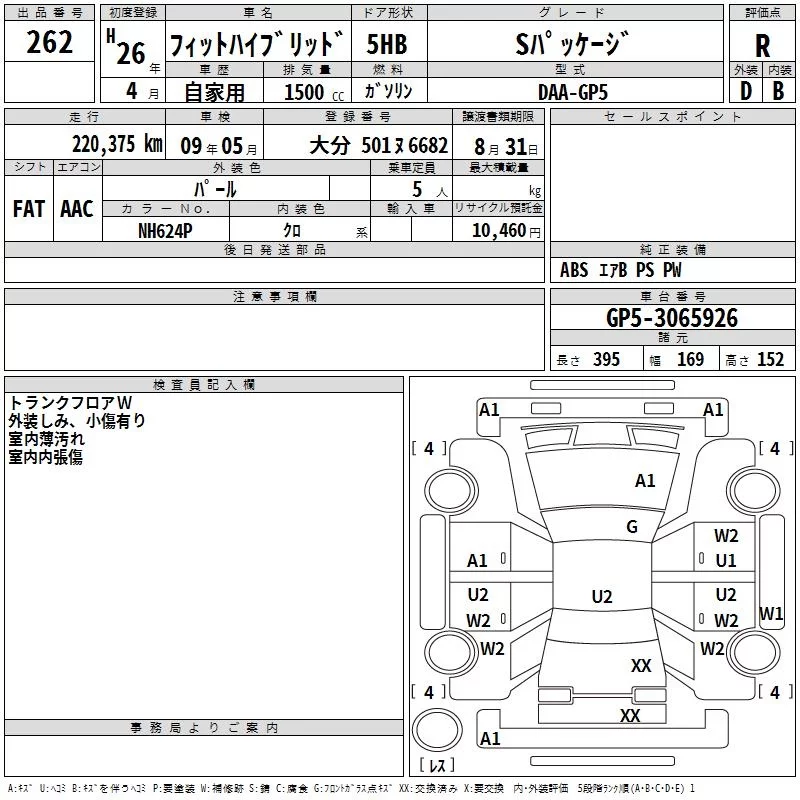Click the note 室内内張傷

click(x=45, y=457)
